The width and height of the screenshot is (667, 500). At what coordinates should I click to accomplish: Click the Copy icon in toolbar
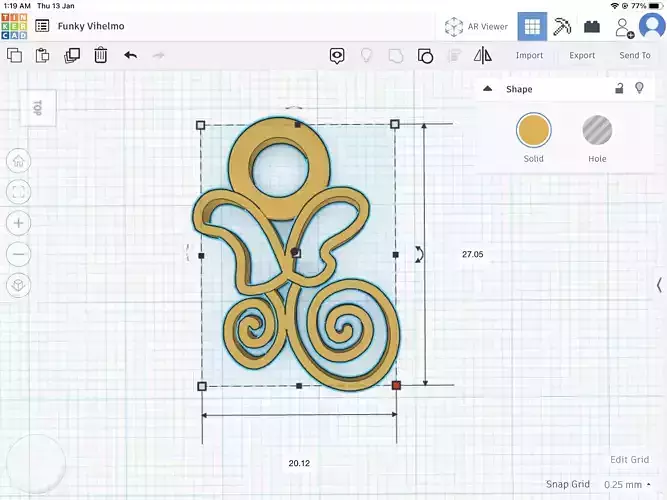pos(14,55)
